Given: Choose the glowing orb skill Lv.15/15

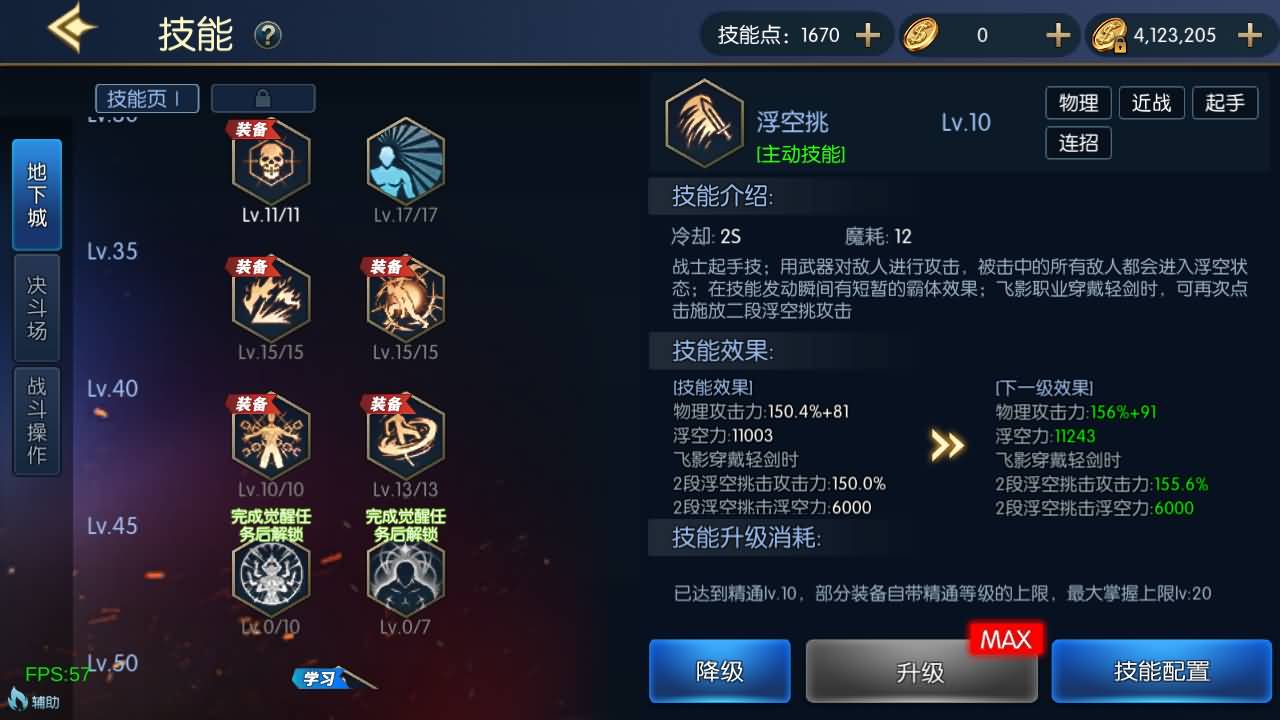Looking at the screenshot, I should pos(406,298).
